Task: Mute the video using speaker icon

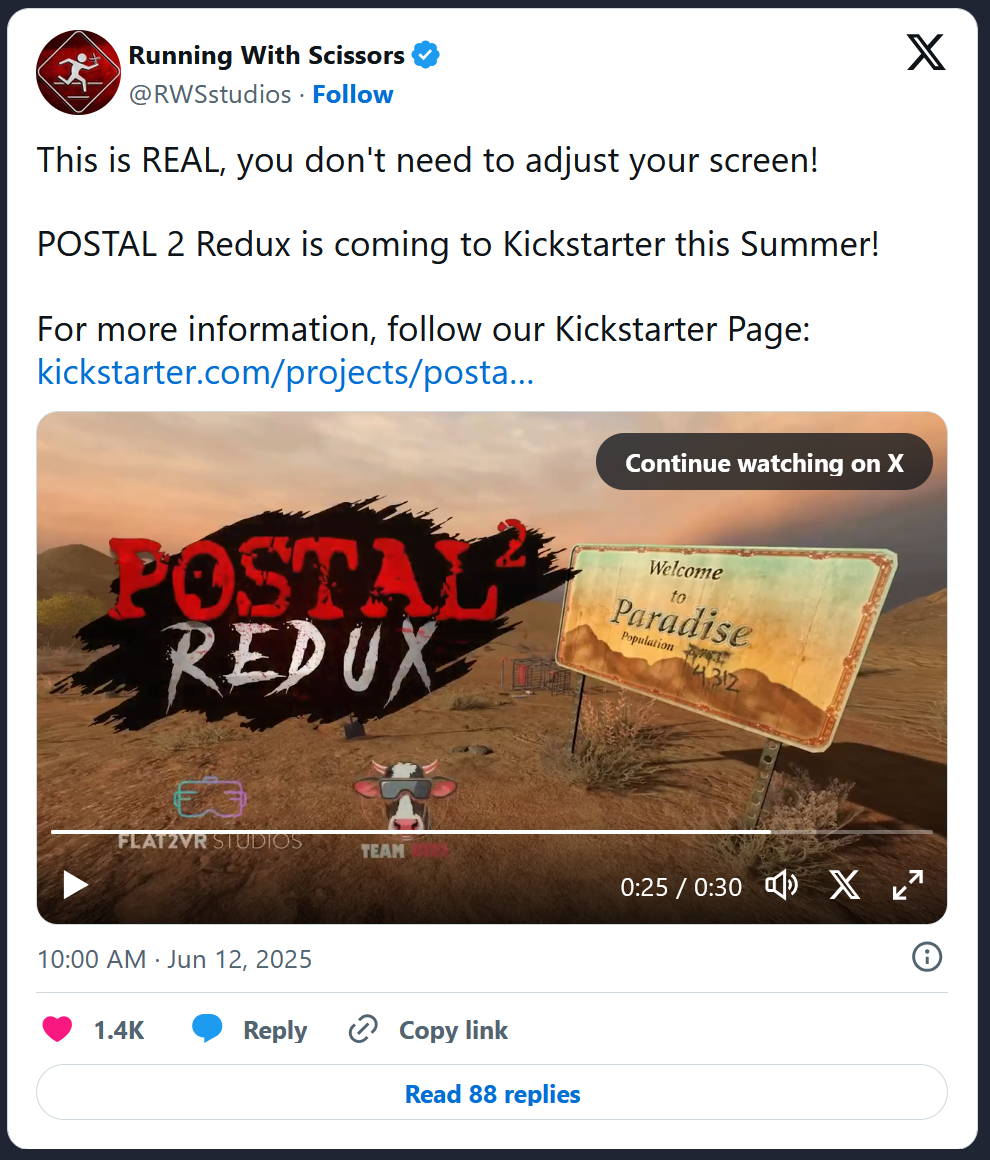Action: coord(781,885)
